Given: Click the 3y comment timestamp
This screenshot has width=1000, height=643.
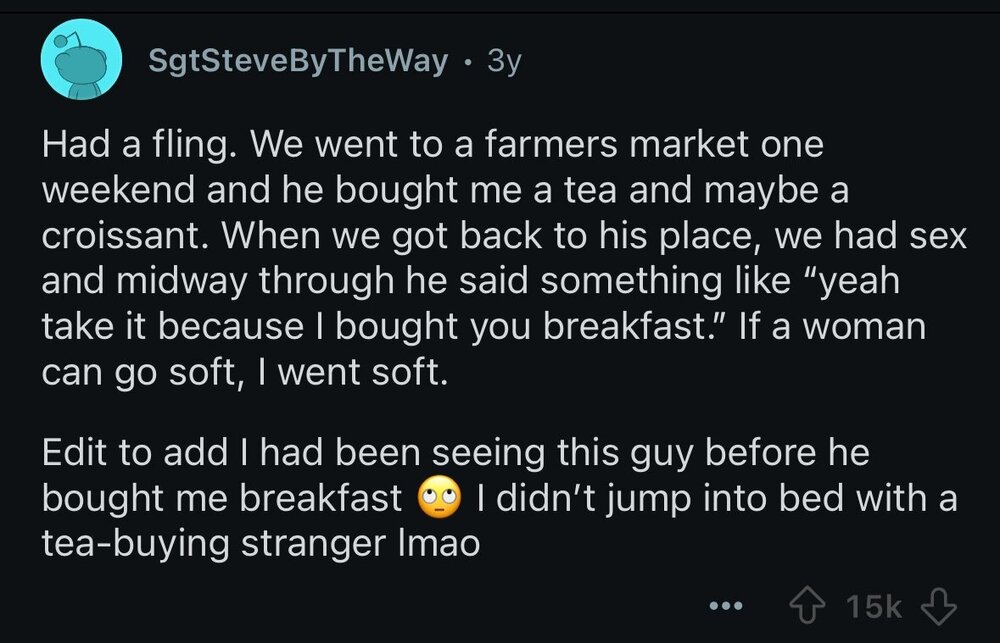Looking at the screenshot, I should [503, 62].
